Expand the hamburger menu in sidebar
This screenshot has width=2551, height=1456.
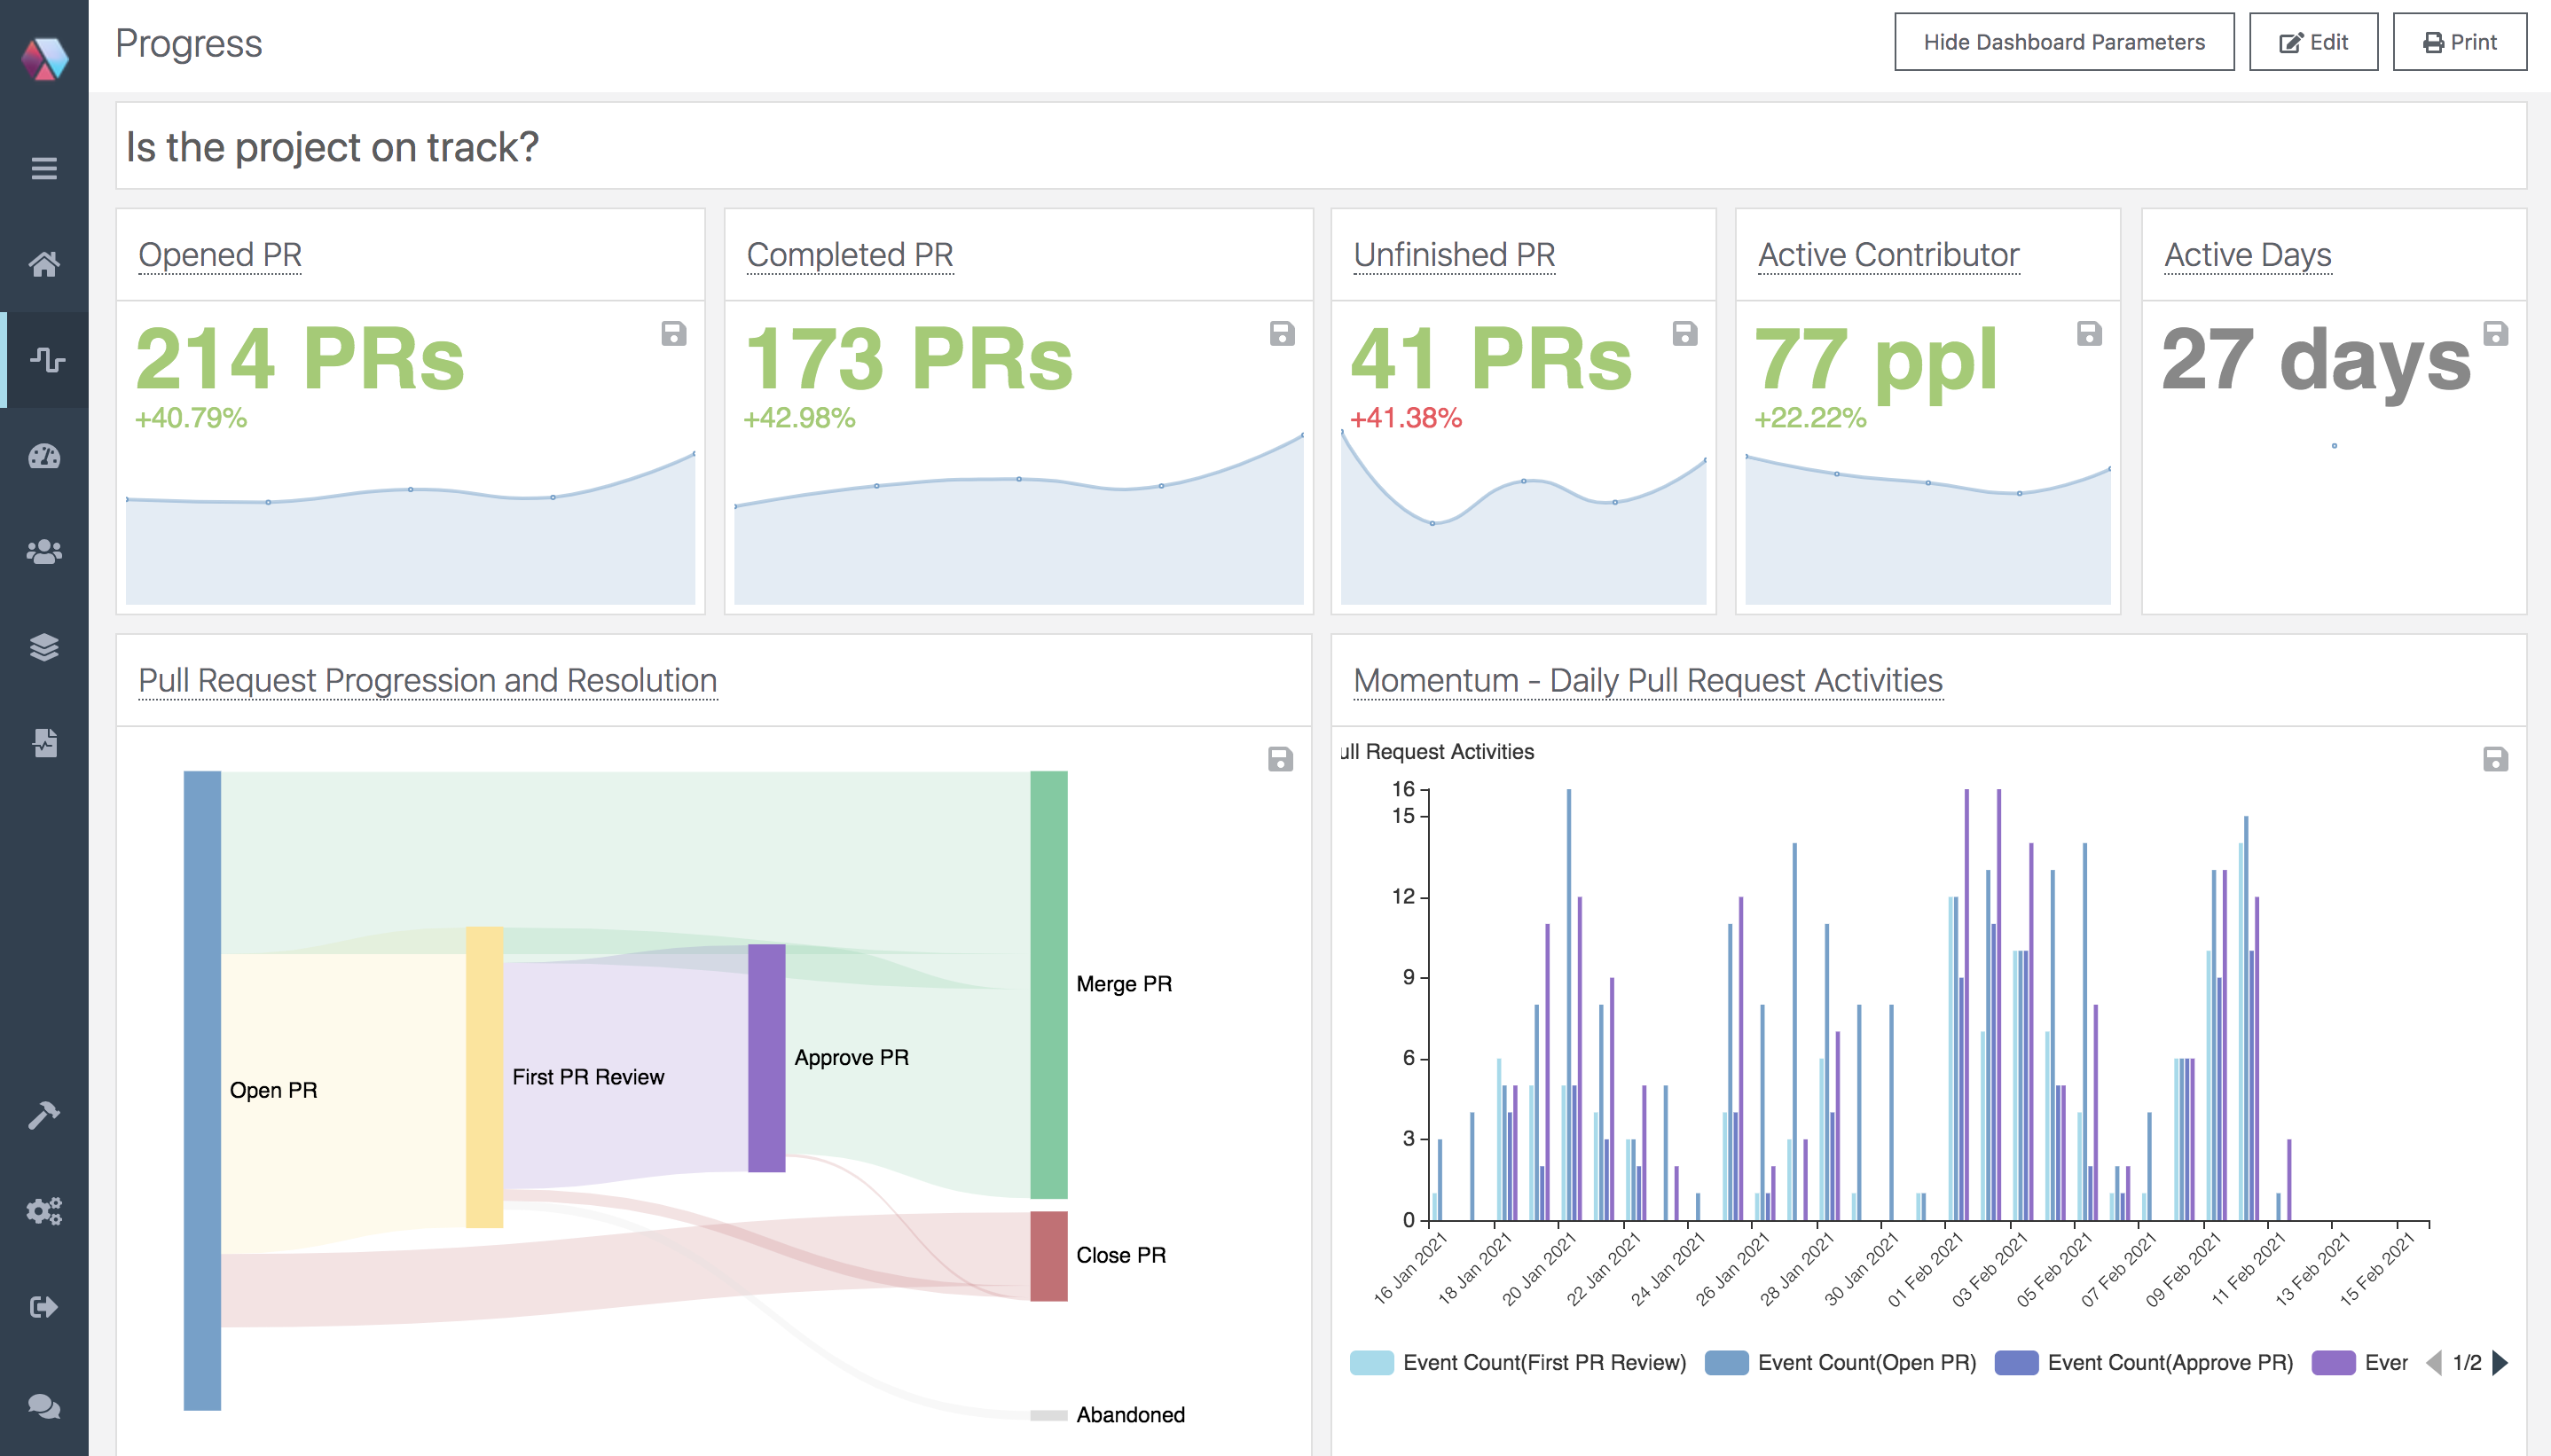[45, 169]
